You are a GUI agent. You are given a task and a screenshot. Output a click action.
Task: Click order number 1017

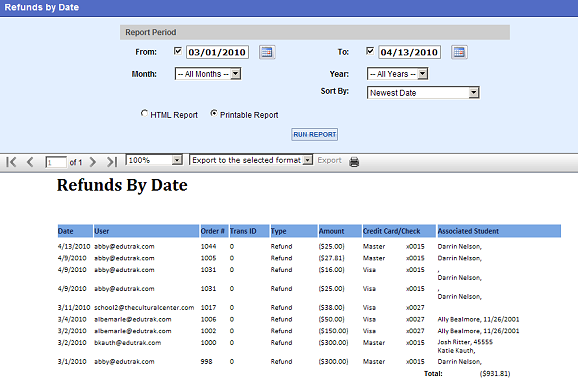click(x=208, y=307)
